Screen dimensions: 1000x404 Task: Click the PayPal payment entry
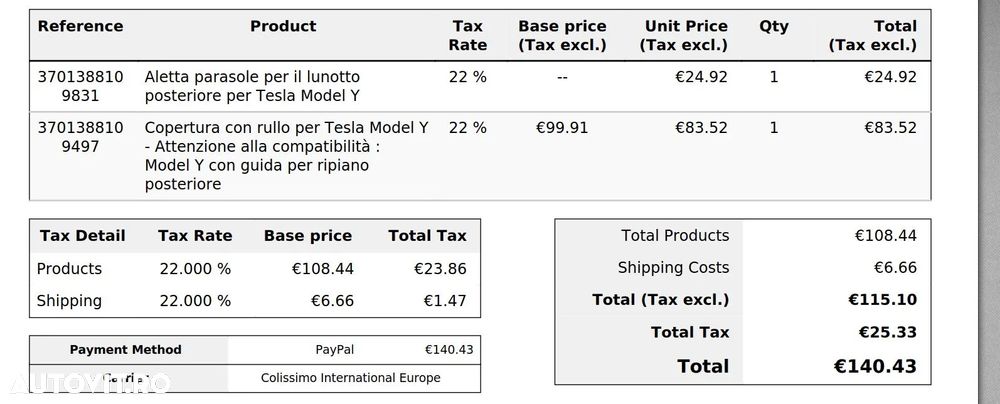tap(335, 350)
